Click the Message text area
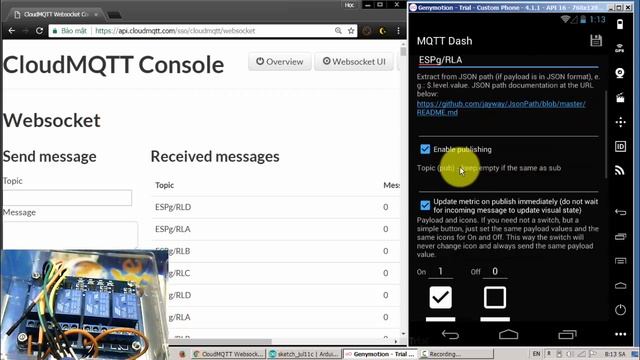The height and width of the screenshot is (360, 640). click(70, 235)
